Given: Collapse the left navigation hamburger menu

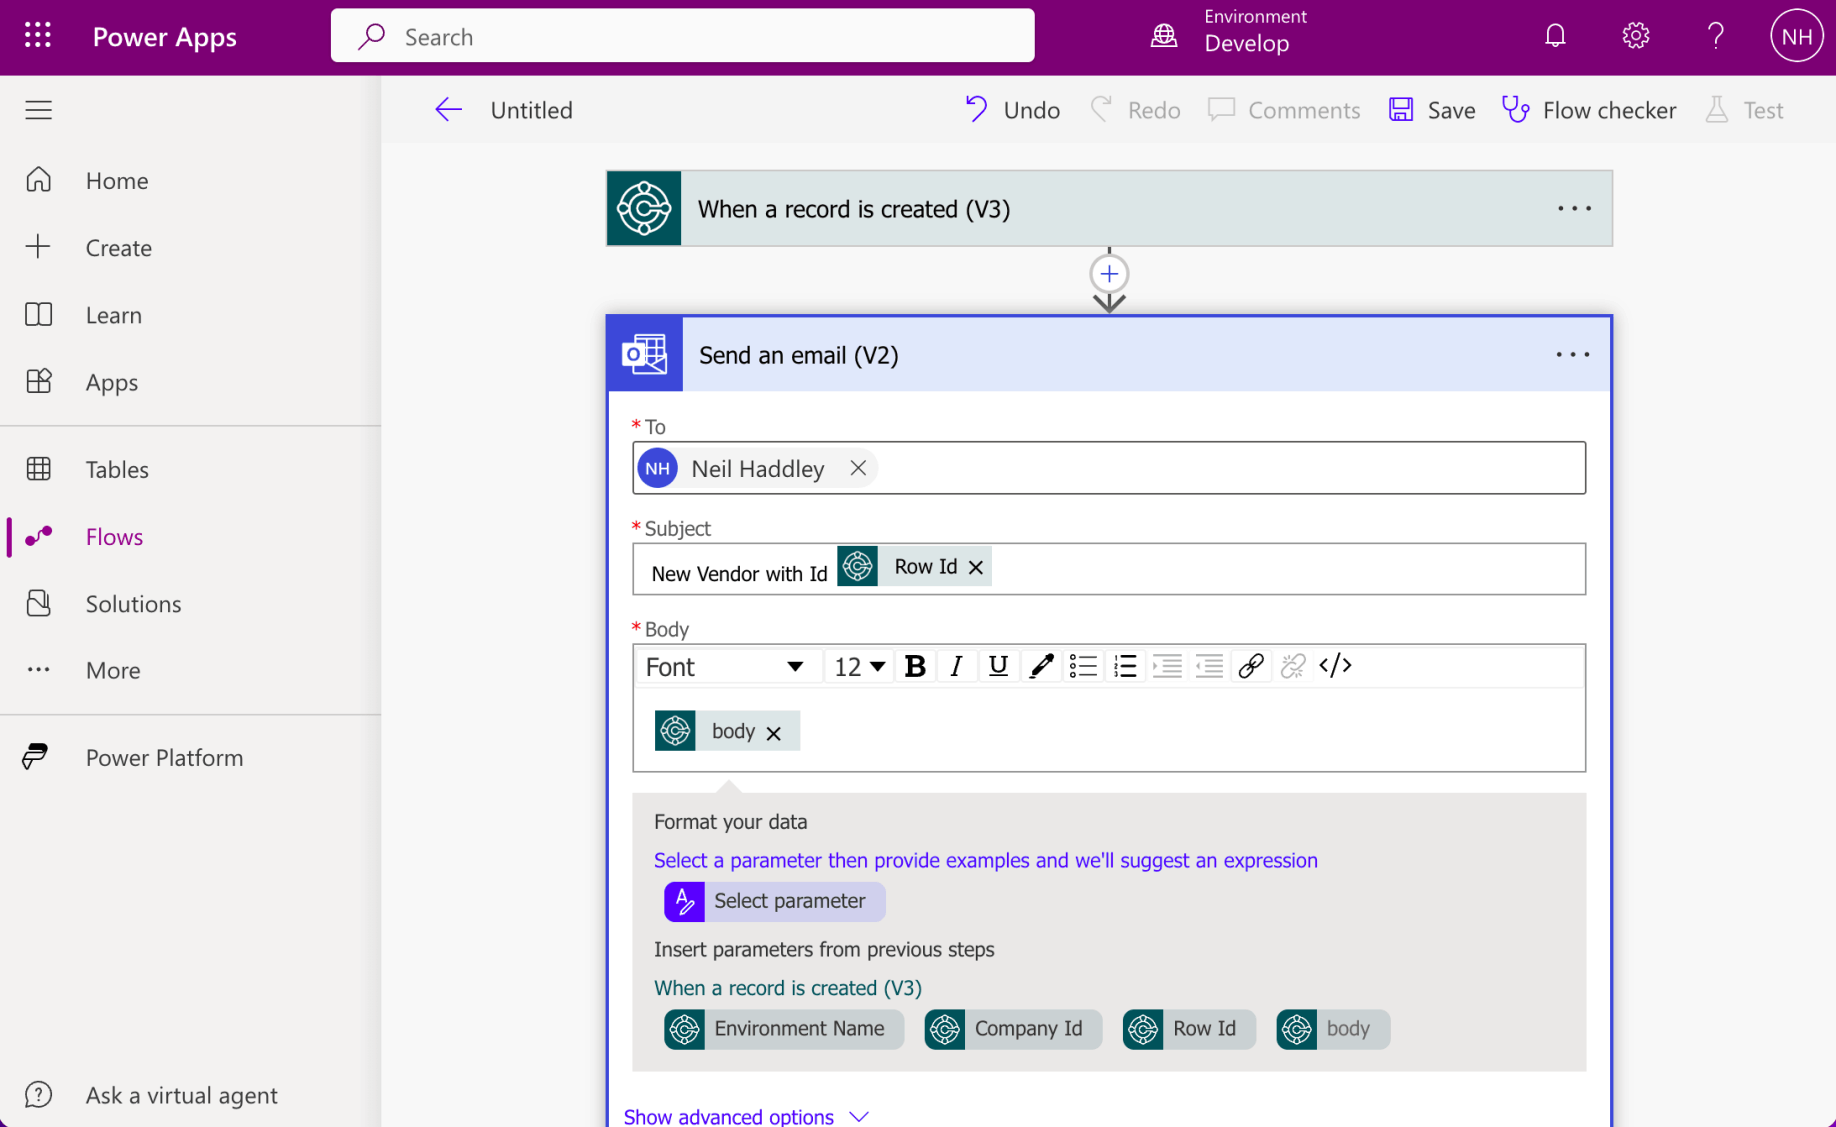Looking at the screenshot, I should pos(39,110).
